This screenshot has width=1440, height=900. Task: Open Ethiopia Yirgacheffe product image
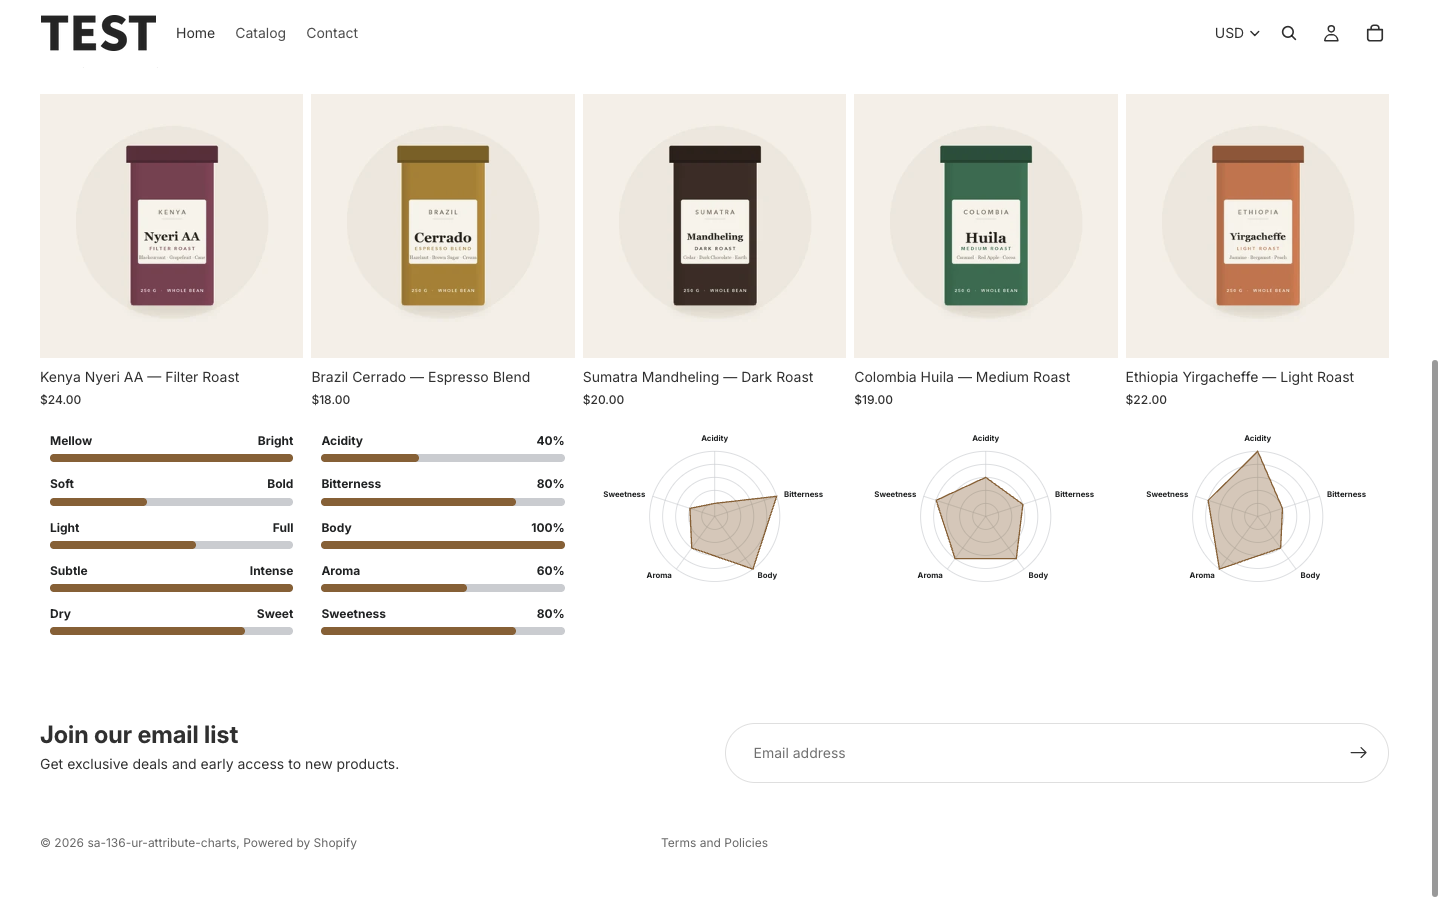(1257, 226)
